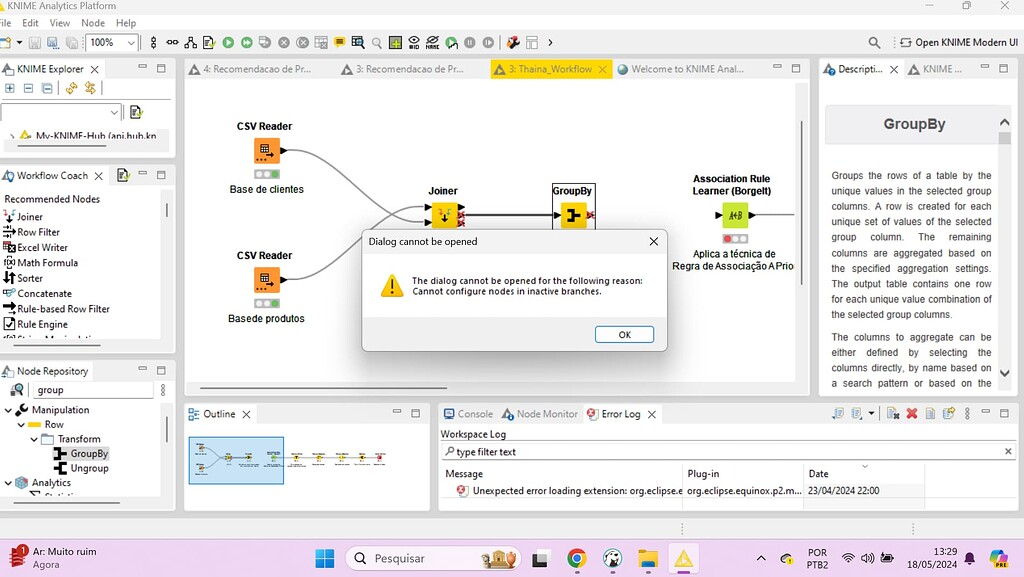Click Export Log icon in Error Log
1024x577 pixels.
(x=838, y=413)
